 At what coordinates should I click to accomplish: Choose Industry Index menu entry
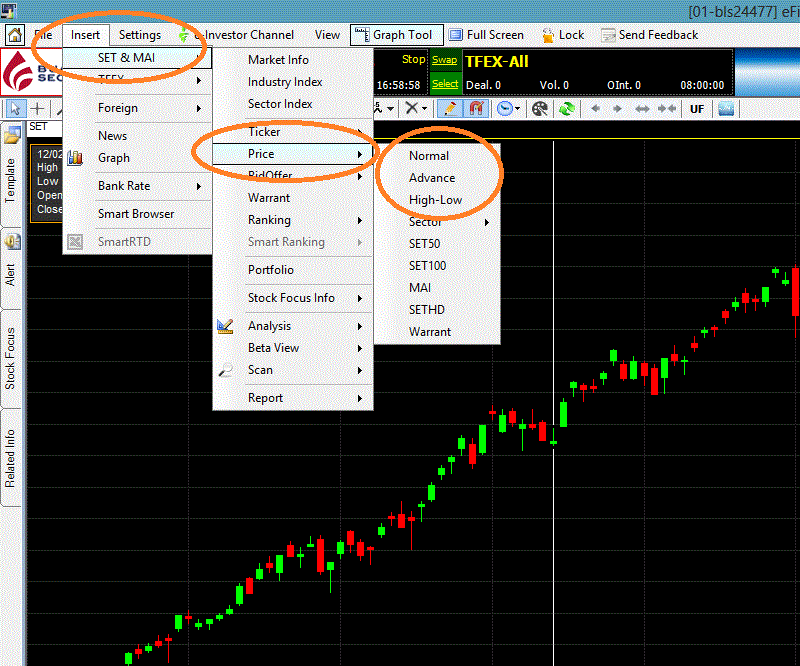click(x=285, y=82)
